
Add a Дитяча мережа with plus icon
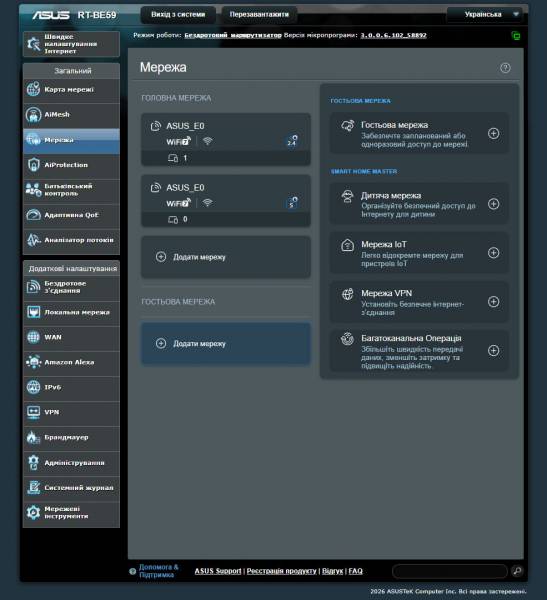pyautogui.click(x=493, y=204)
